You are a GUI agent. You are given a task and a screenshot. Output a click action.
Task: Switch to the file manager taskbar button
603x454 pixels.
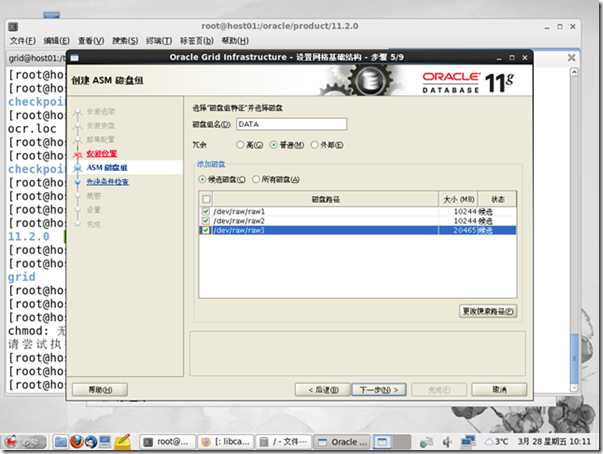click(x=284, y=442)
